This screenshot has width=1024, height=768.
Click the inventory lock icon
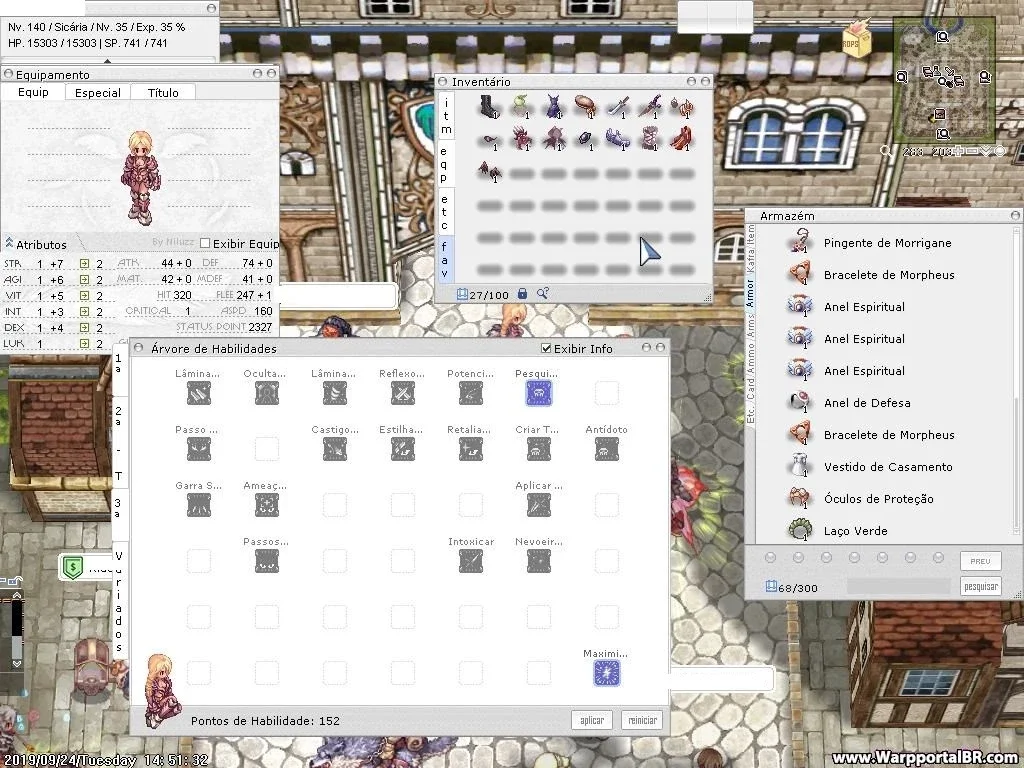pyautogui.click(x=522, y=294)
